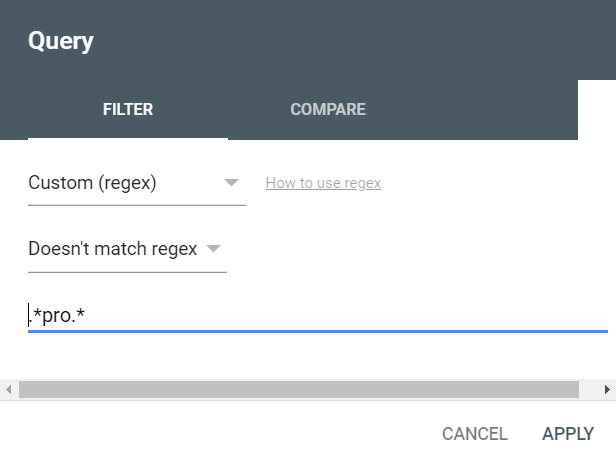Expand the Doesn't match regex dropdown
This screenshot has height=464, width=616.
click(x=126, y=249)
